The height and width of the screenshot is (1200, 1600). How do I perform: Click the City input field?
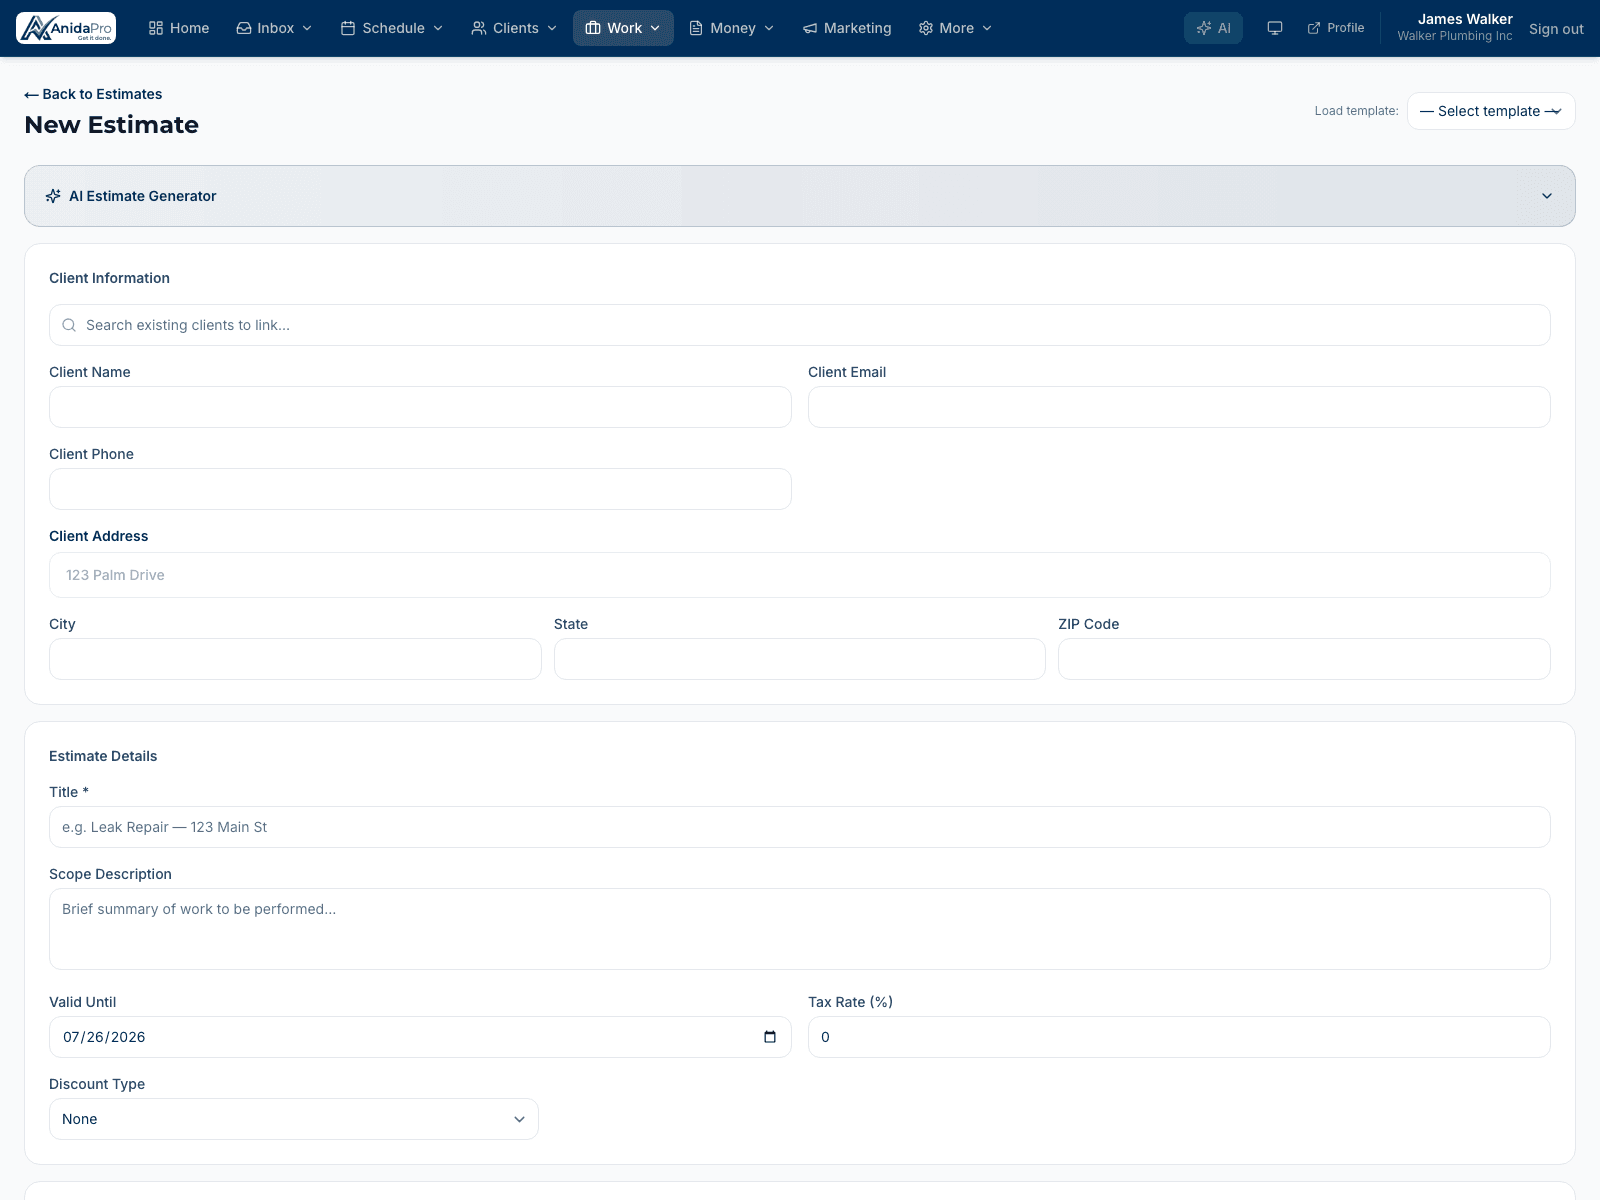coord(295,659)
